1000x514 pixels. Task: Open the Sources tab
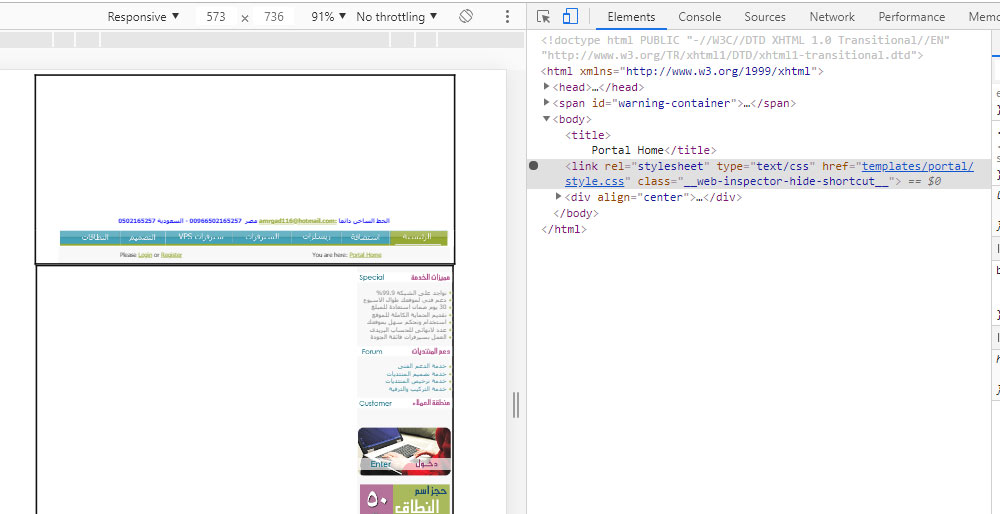click(x=765, y=17)
